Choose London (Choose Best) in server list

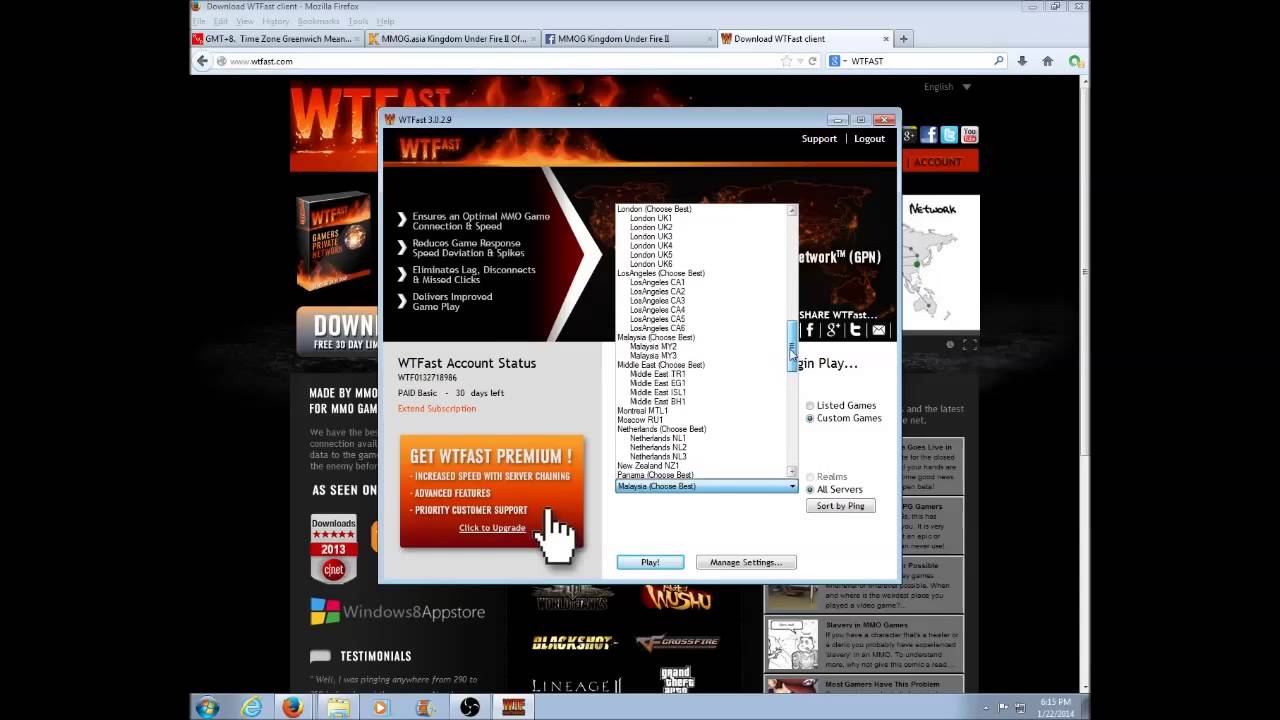click(x=654, y=209)
